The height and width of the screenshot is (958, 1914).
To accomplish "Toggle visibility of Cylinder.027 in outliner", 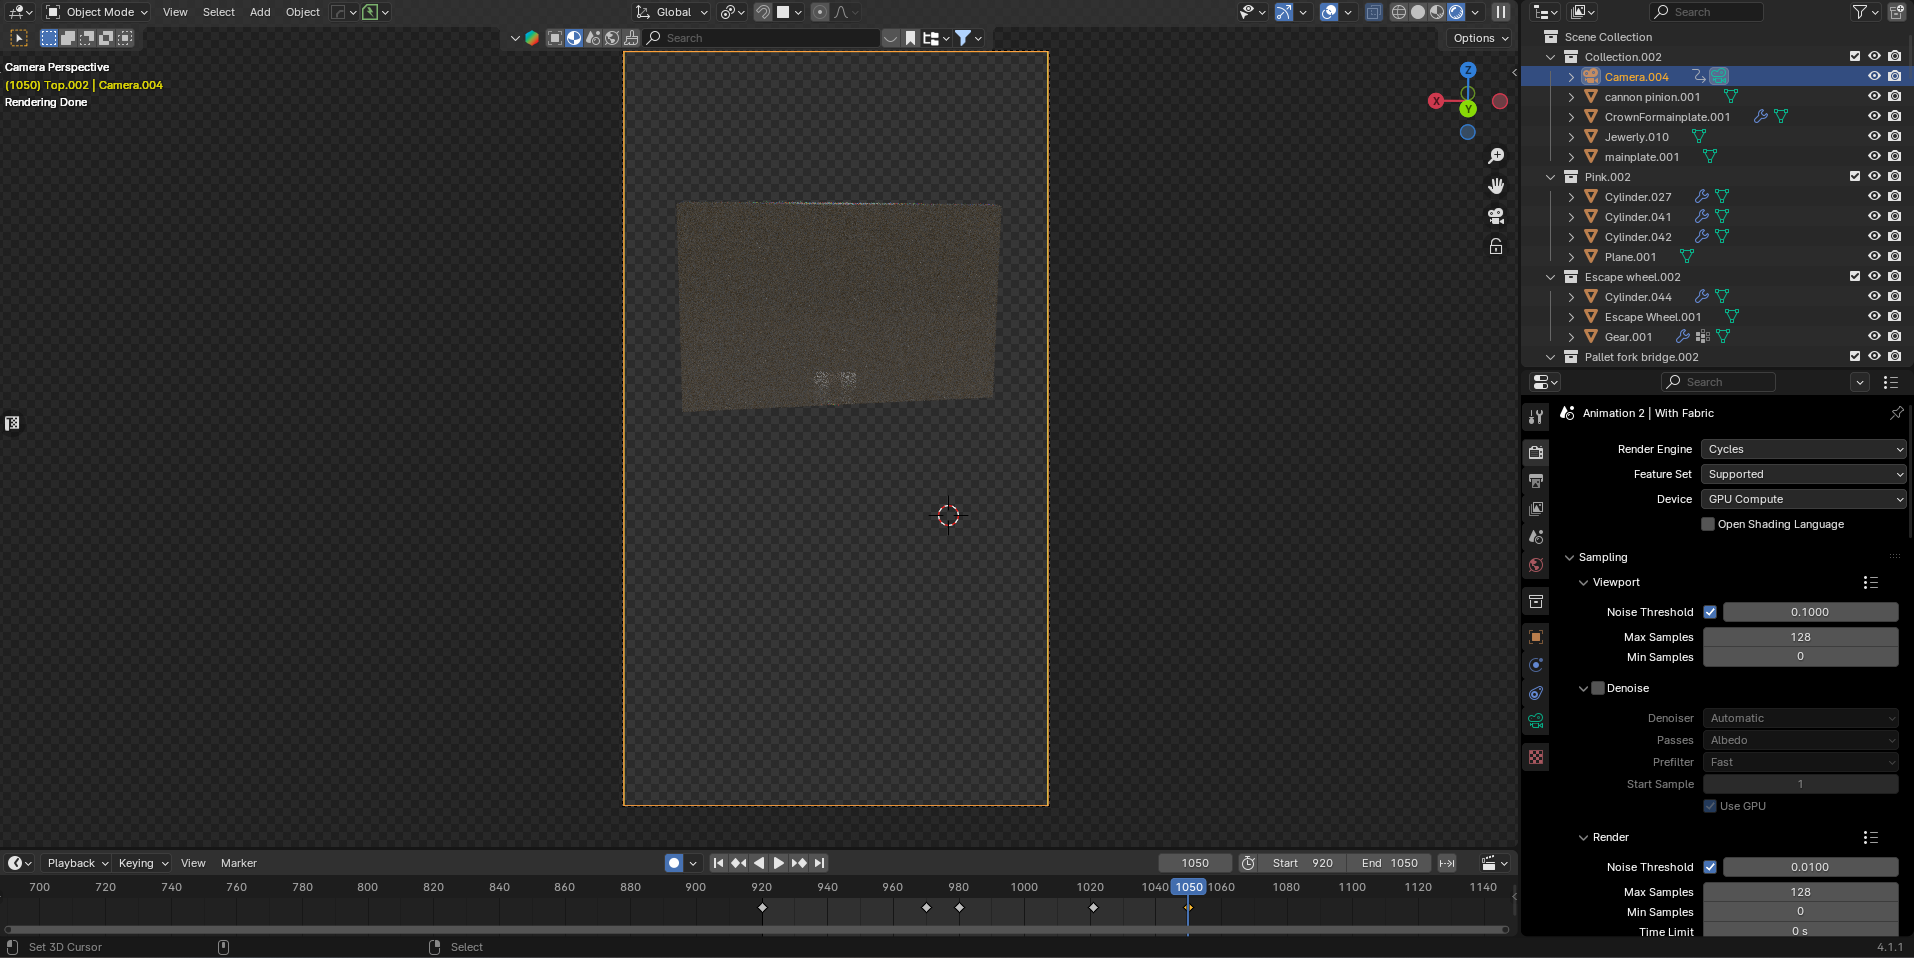I will click(x=1873, y=197).
